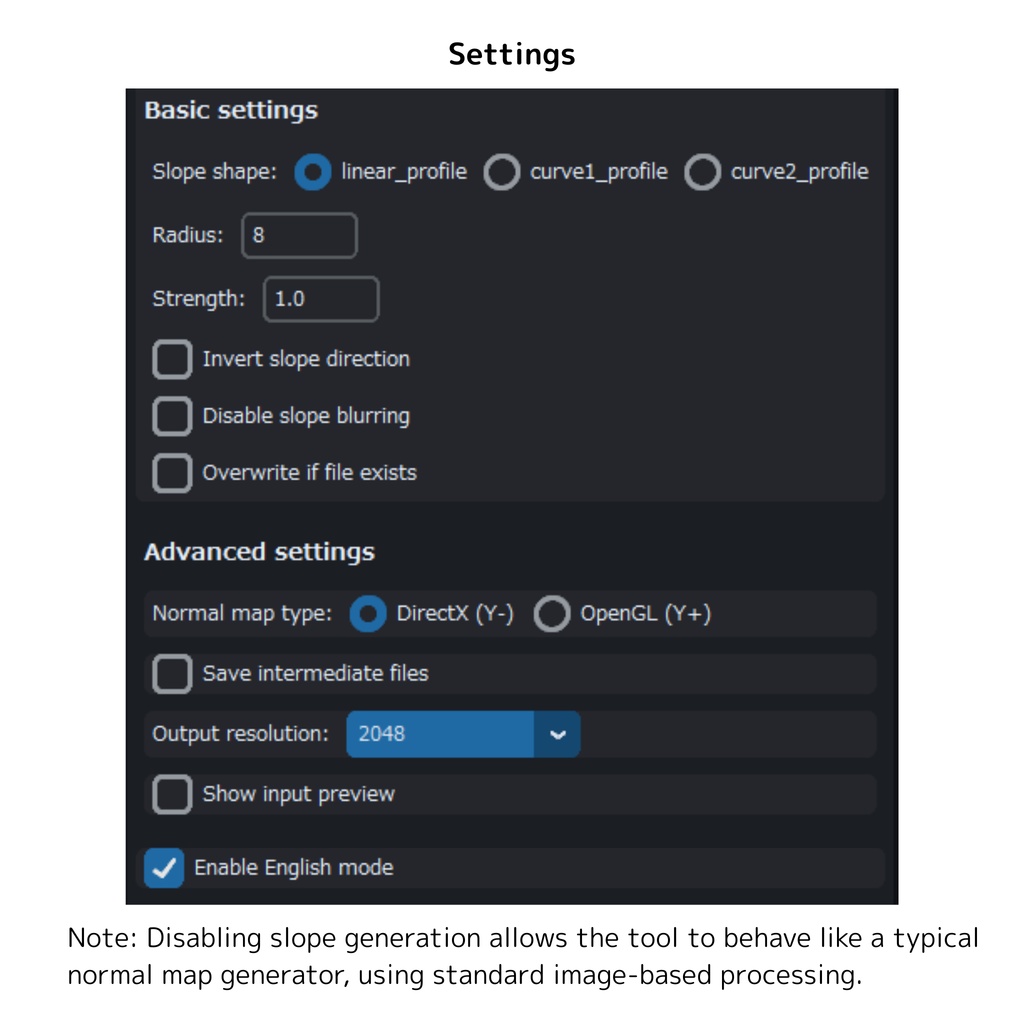Select the linear_profile slope shape
Image resolution: width=1024 pixels, height=1024 pixels.
tap(312, 172)
